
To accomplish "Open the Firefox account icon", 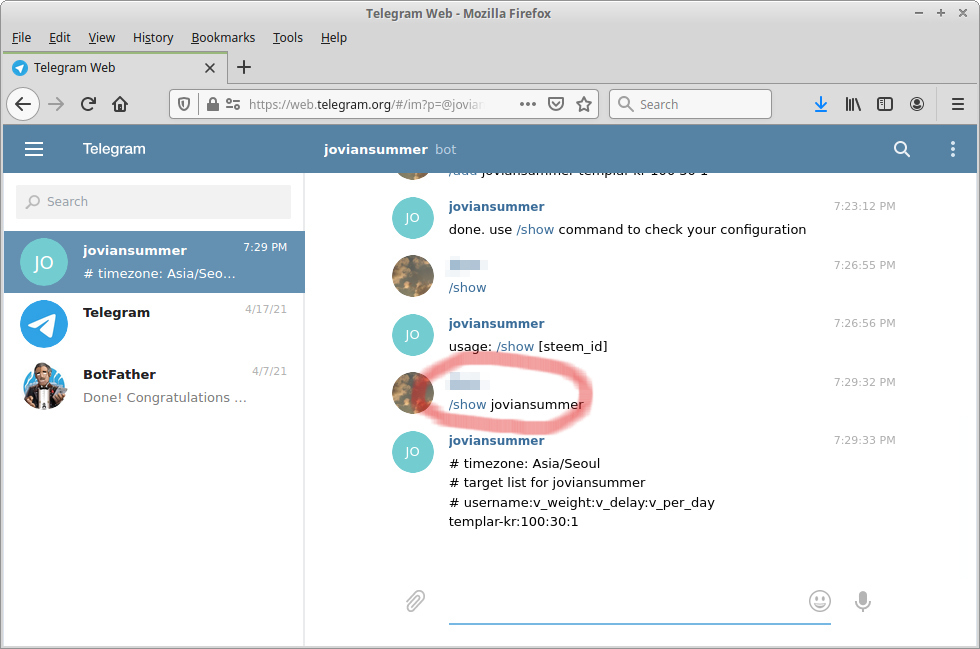I will 916,104.
